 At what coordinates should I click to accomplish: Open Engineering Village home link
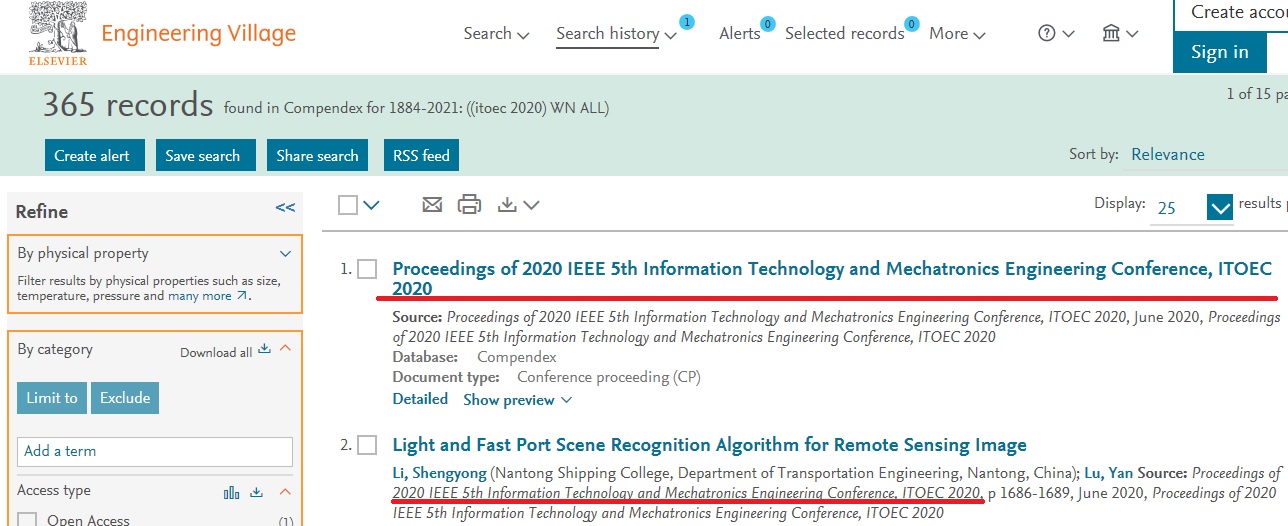click(x=199, y=34)
